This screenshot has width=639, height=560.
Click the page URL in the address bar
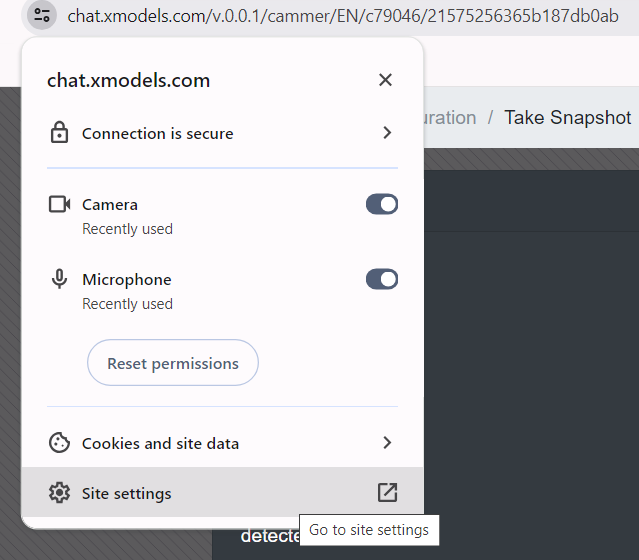(x=343, y=16)
